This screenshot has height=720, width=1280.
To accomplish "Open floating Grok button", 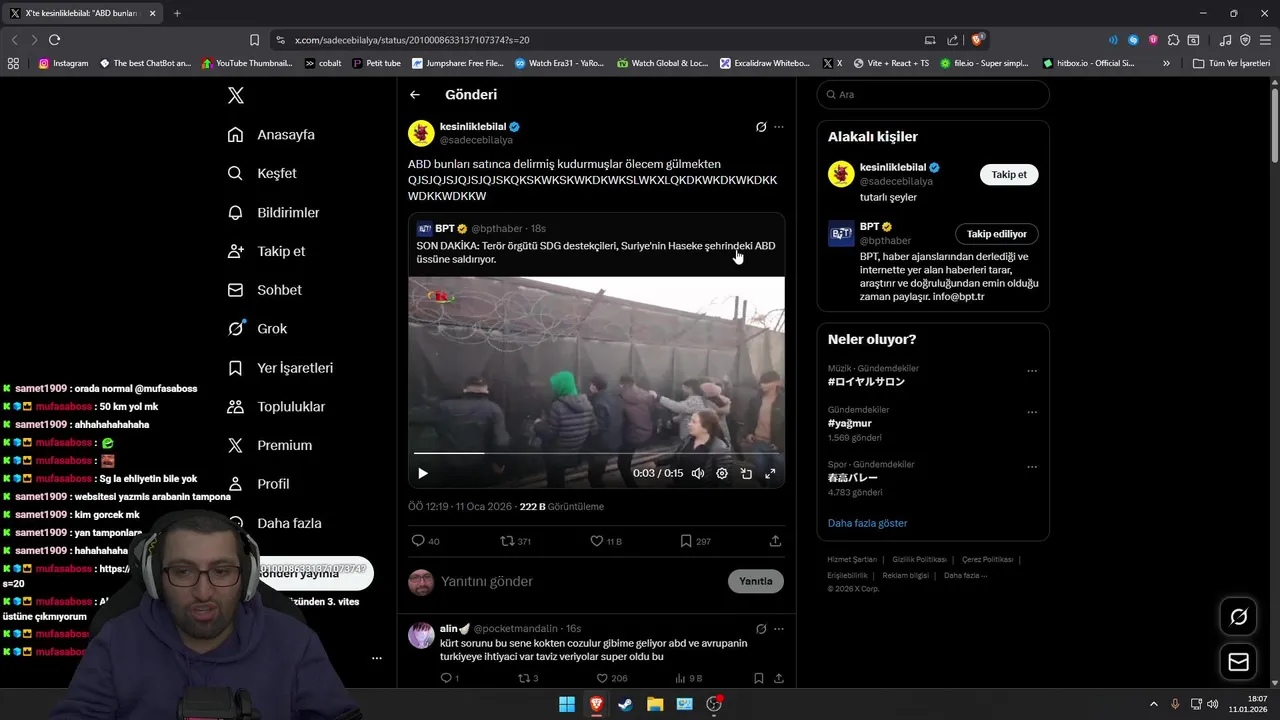I will 1238,617.
